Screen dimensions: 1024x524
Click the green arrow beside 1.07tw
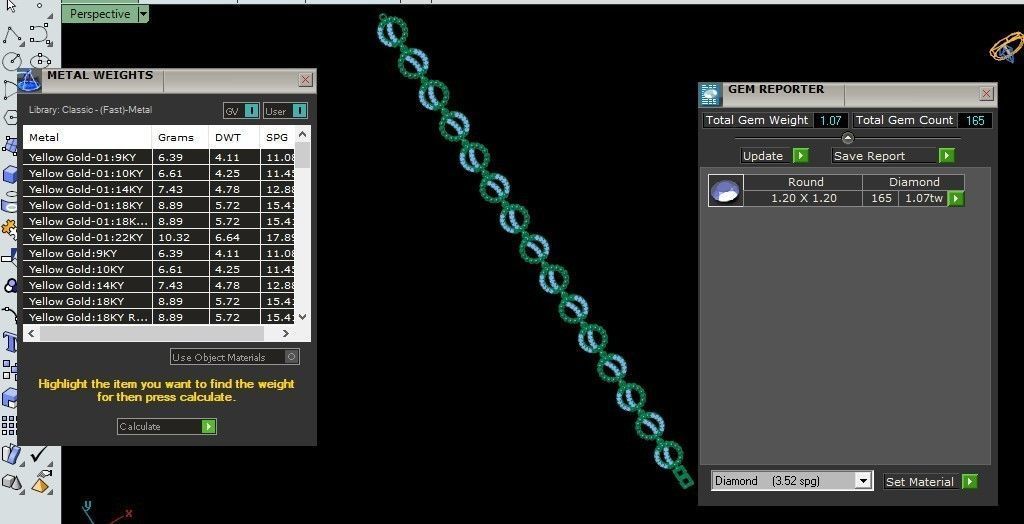[x=956, y=198]
